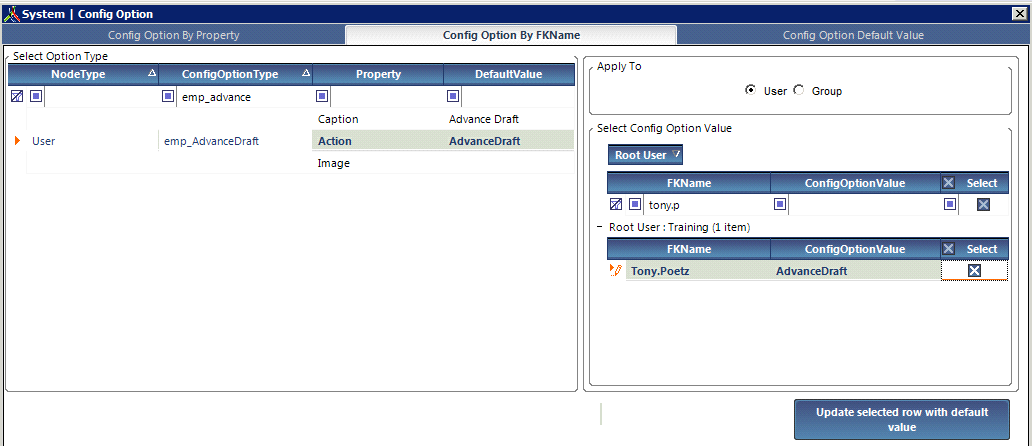
Task: Open the FKName filter operator icon
Action: [634, 205]
